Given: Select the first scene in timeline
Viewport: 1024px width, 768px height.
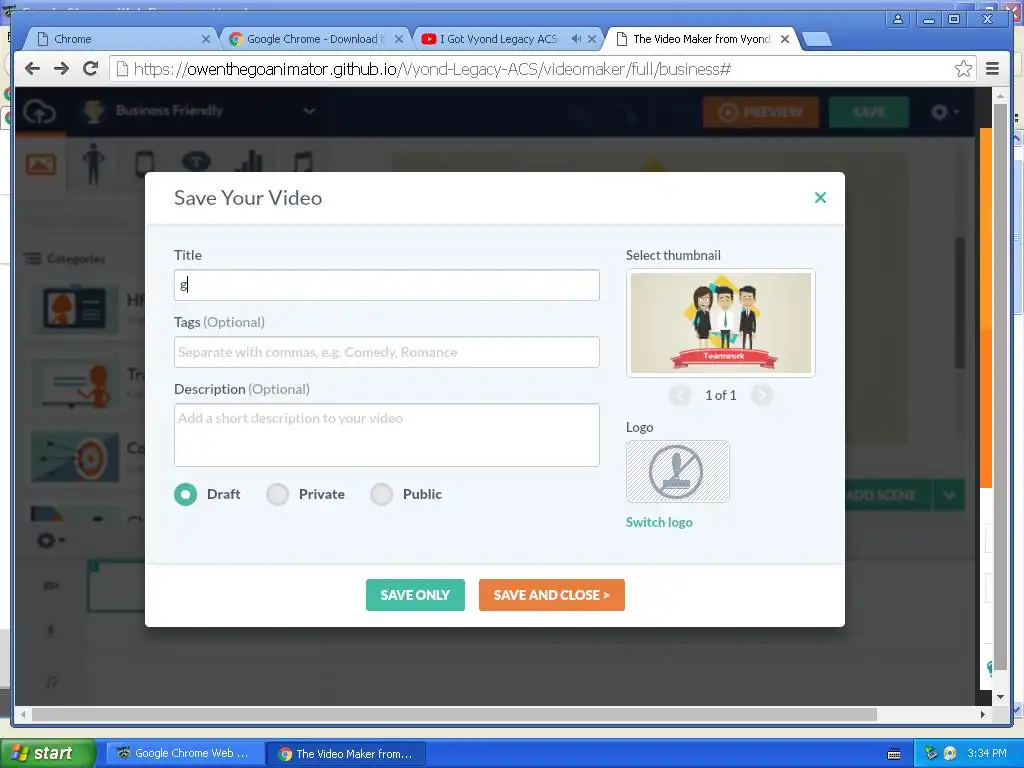Looking at the screenshot, I should pos(116,586).
